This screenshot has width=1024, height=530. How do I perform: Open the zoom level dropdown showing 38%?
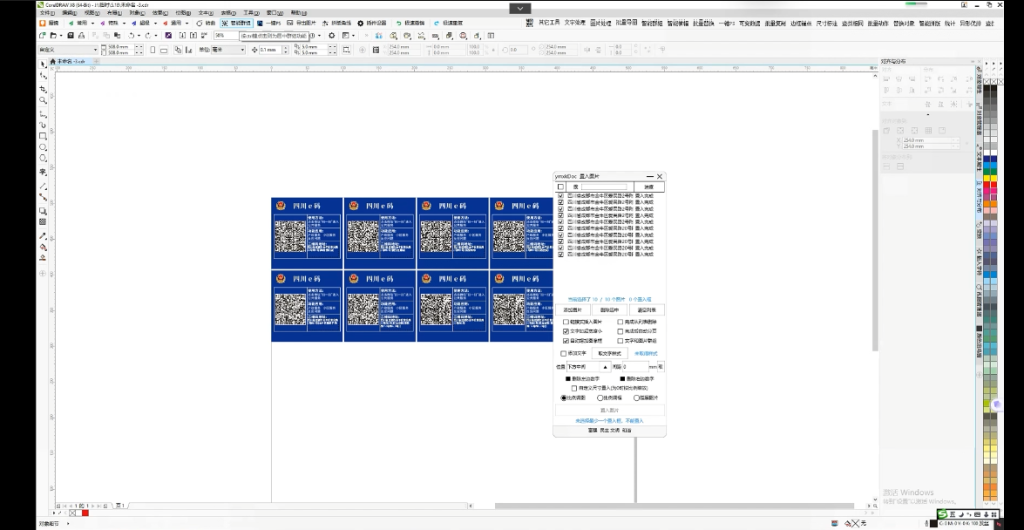coord(226,35)
